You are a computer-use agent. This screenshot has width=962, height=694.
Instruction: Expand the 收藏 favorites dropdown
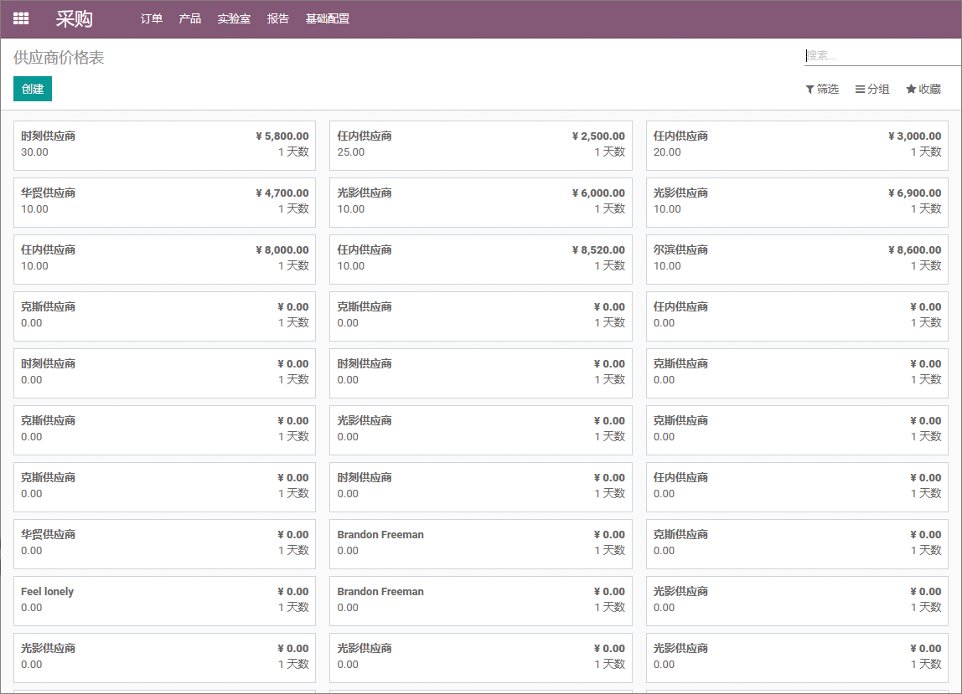pyautogui.click(x=923, y=89)
